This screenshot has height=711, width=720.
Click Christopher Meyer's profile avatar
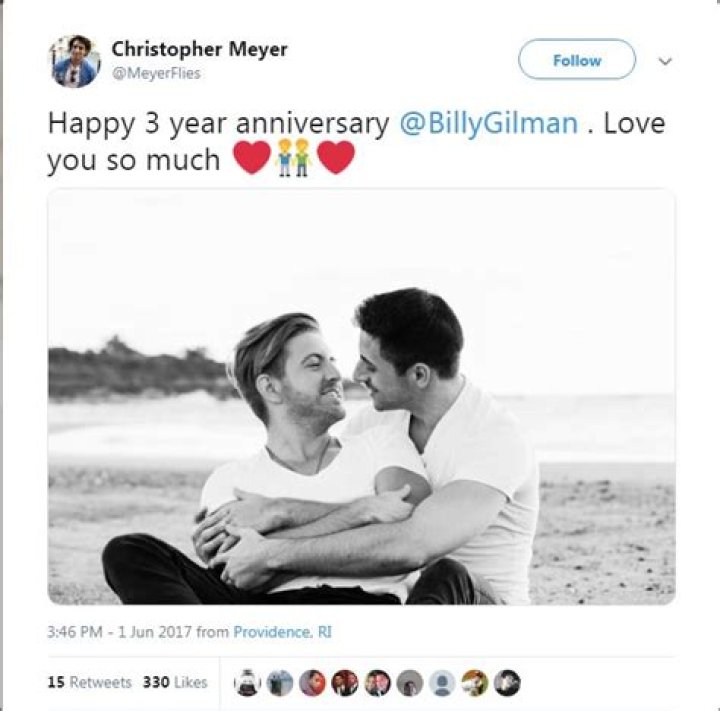[x=75, y=62]
